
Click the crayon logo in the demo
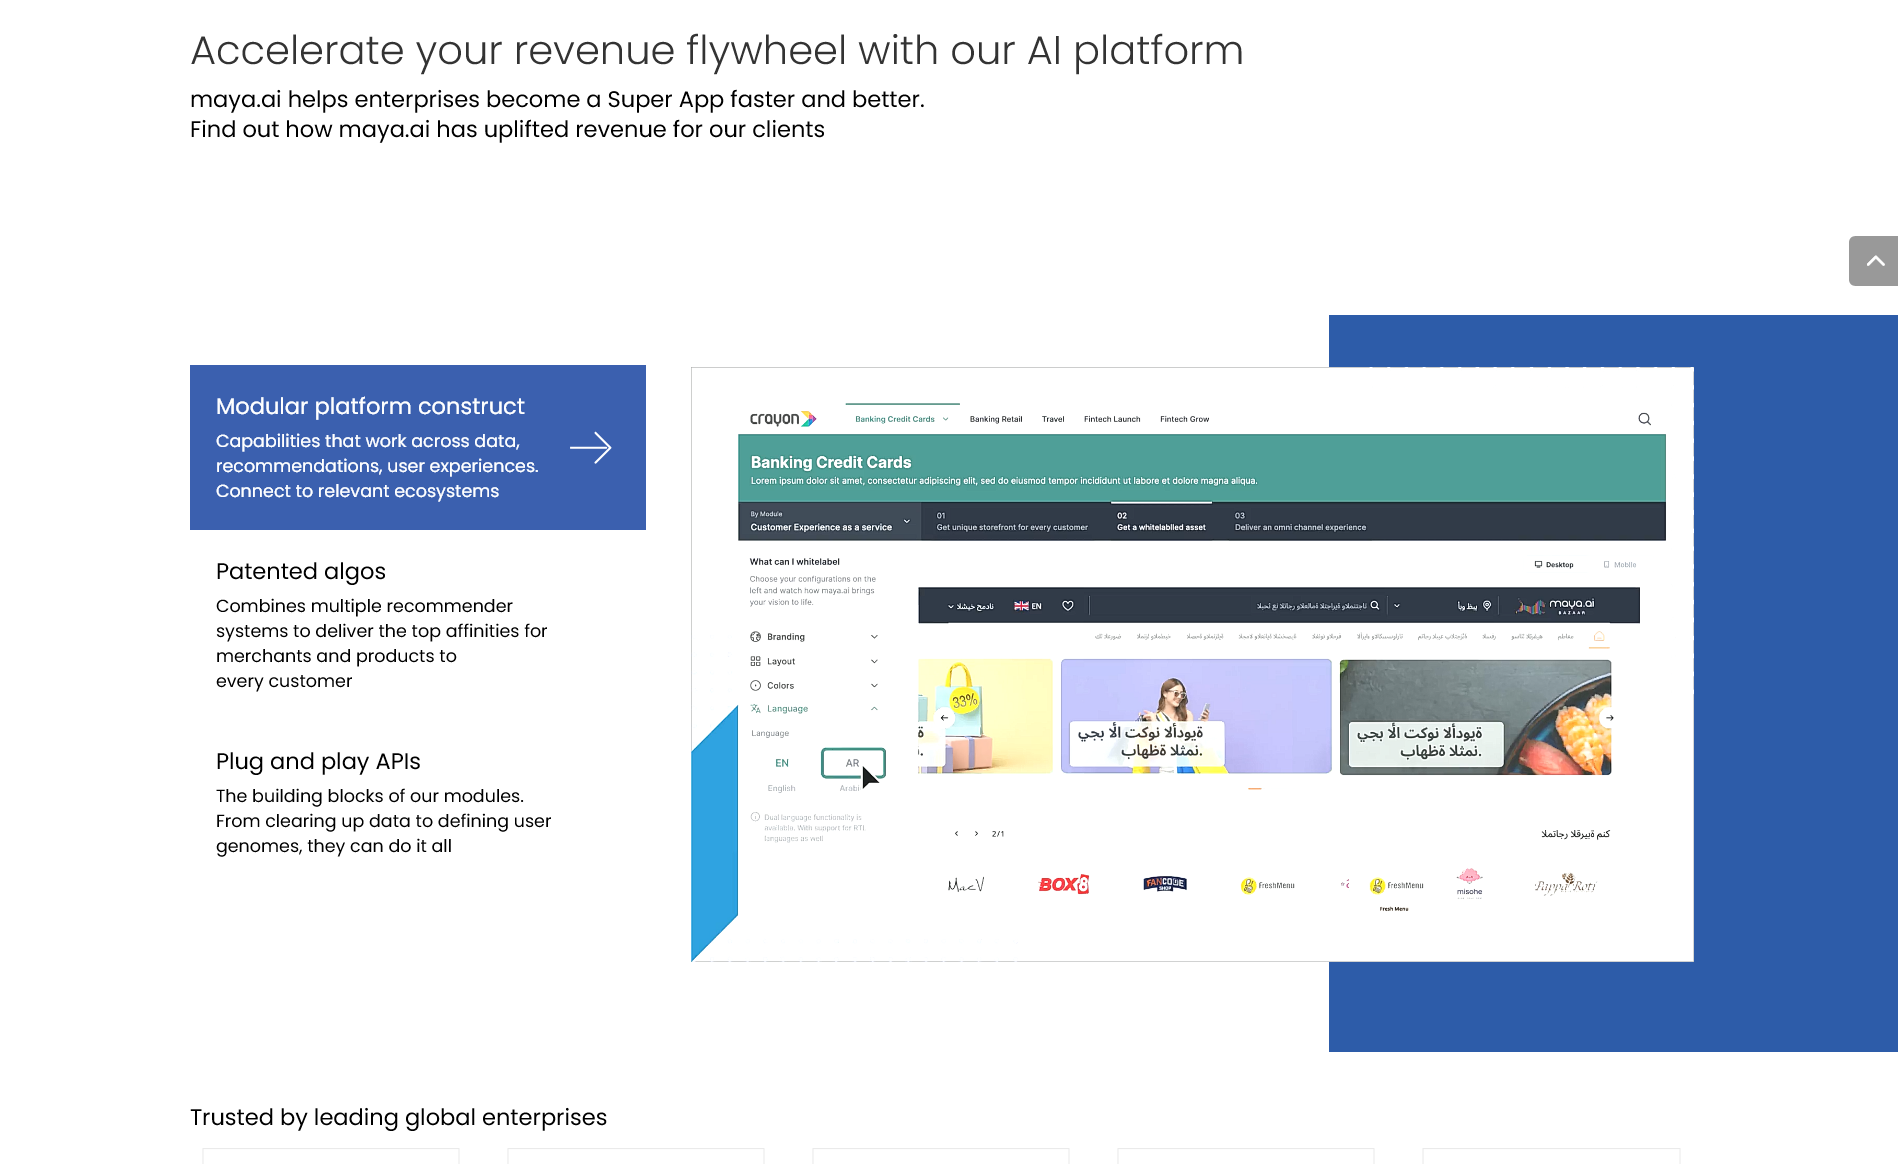point(782,419)
